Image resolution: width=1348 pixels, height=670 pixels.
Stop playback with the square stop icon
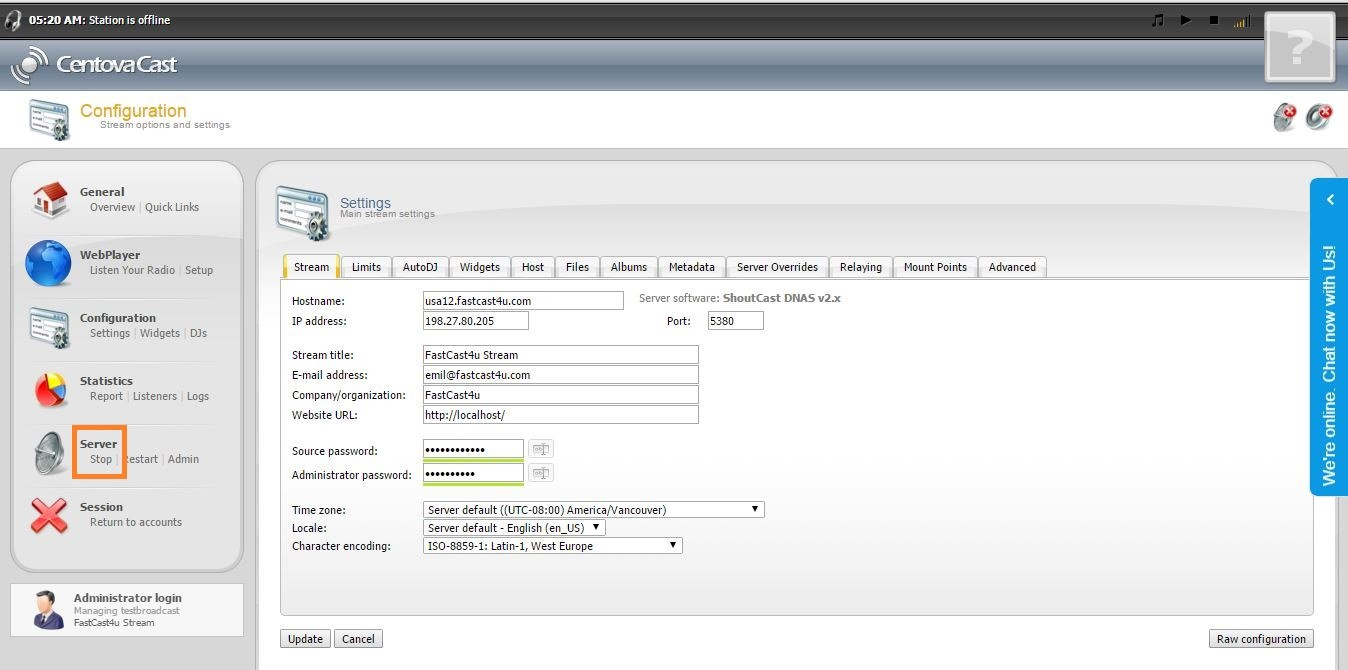[x=1214, y=20]
